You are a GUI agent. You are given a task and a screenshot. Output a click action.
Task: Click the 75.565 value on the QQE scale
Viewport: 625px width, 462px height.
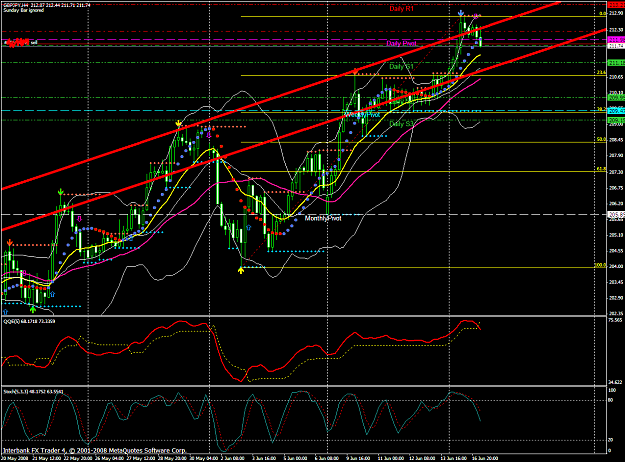click(x=616, y=320)
